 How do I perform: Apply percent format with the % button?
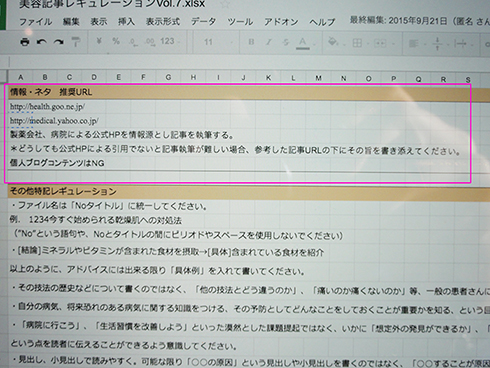coord(116,41)
